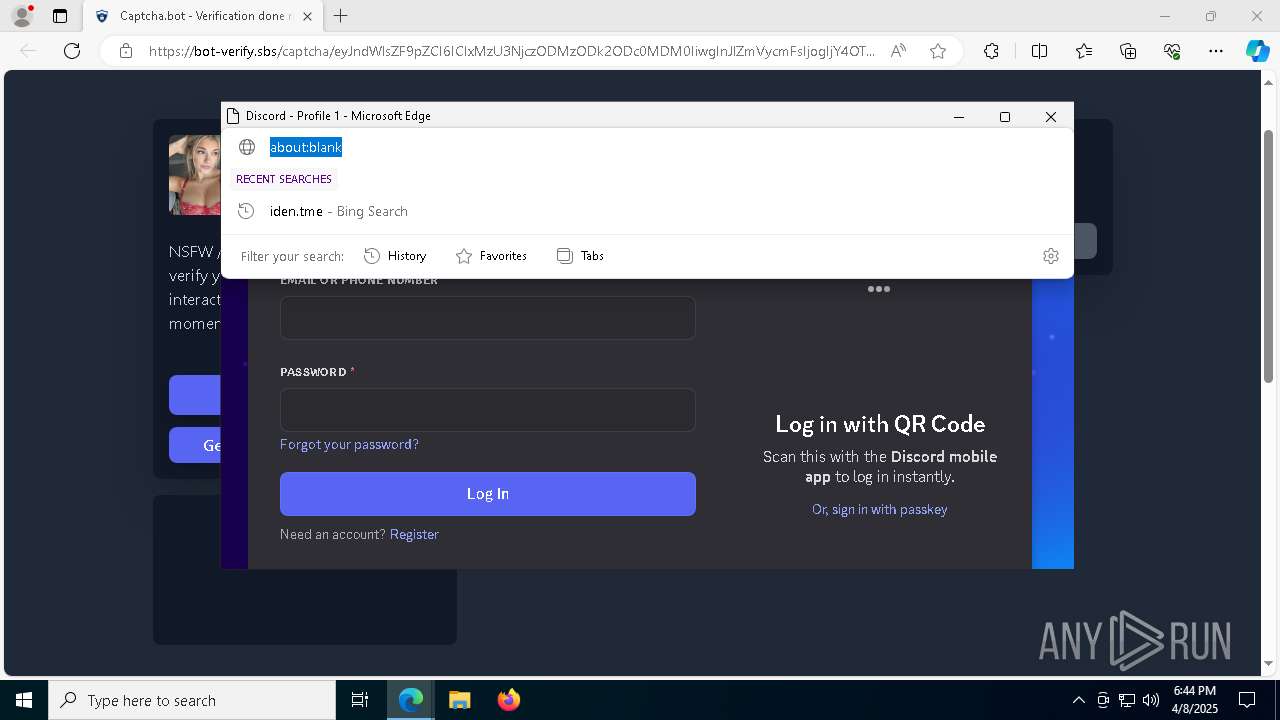Click the main page vertical scrollbar
Screen dimensions: 1280x720
[x=1269, y=255]
